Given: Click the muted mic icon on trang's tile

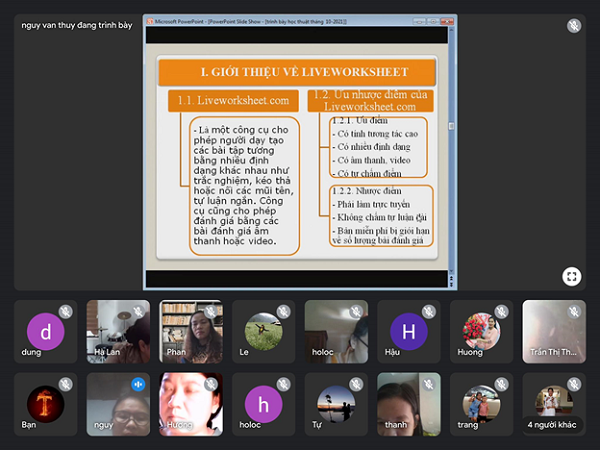Looking at the screenshot, I should pos(502,384).
